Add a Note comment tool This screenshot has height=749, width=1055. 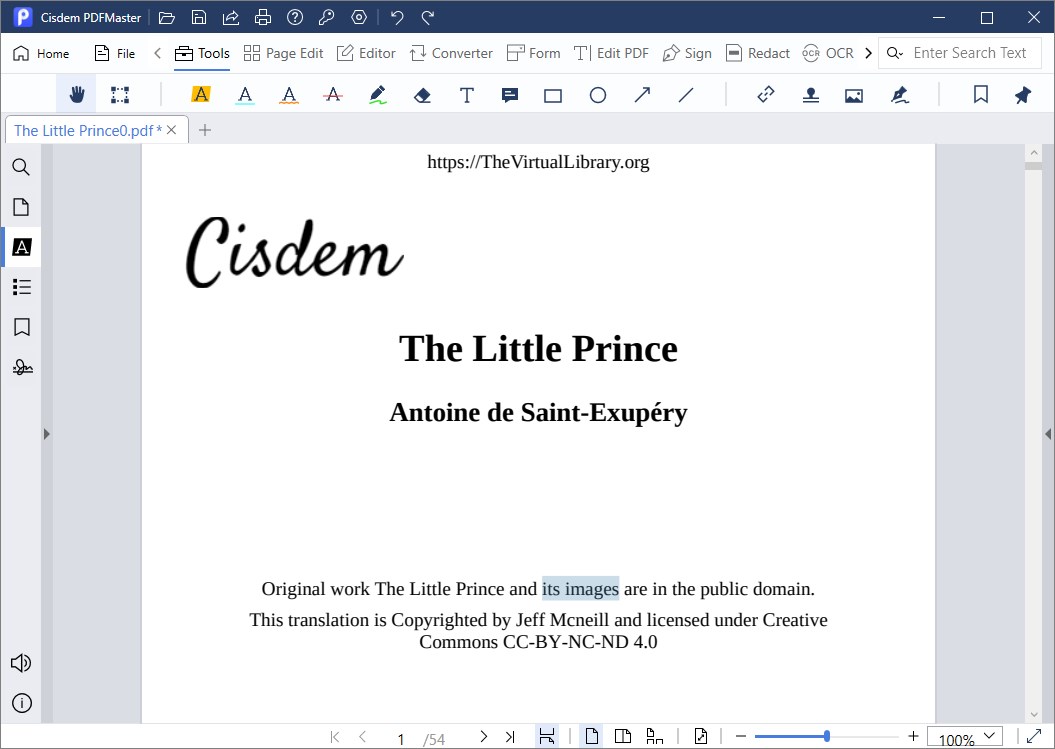[509, 95]
